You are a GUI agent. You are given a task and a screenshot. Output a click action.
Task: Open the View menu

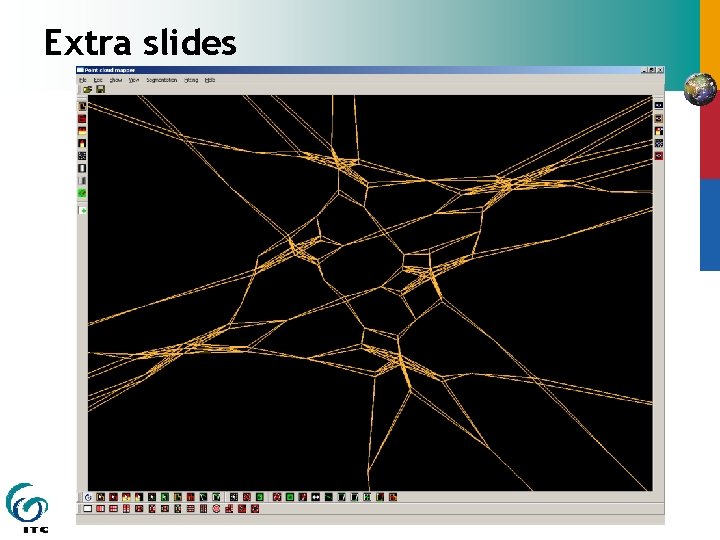click(x=134, y=80)
